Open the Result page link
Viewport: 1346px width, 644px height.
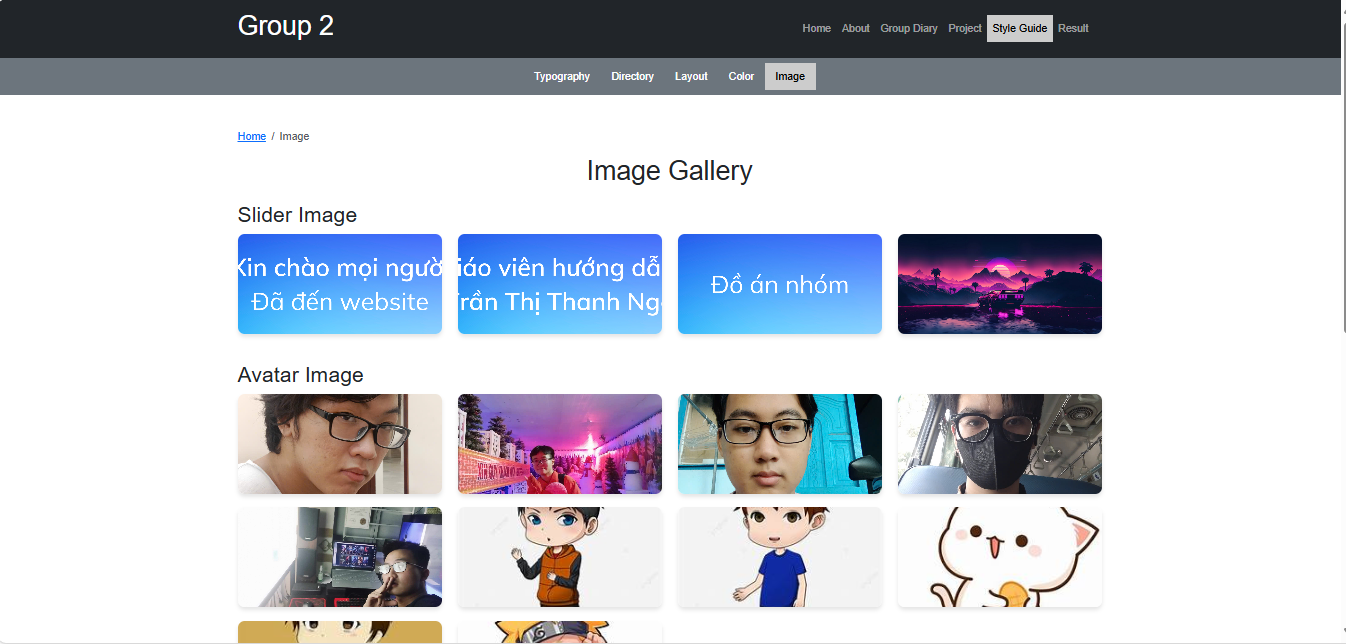pos(1073,28)
